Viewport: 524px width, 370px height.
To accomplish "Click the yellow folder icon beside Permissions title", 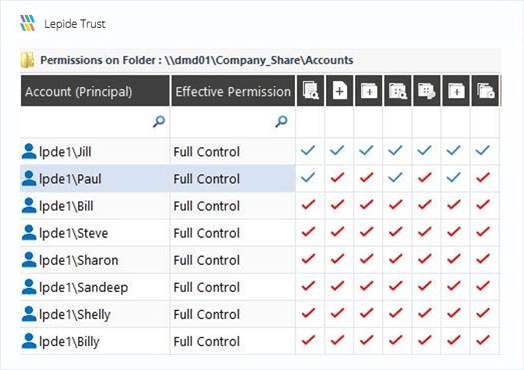I will click(x=27, y=60).
